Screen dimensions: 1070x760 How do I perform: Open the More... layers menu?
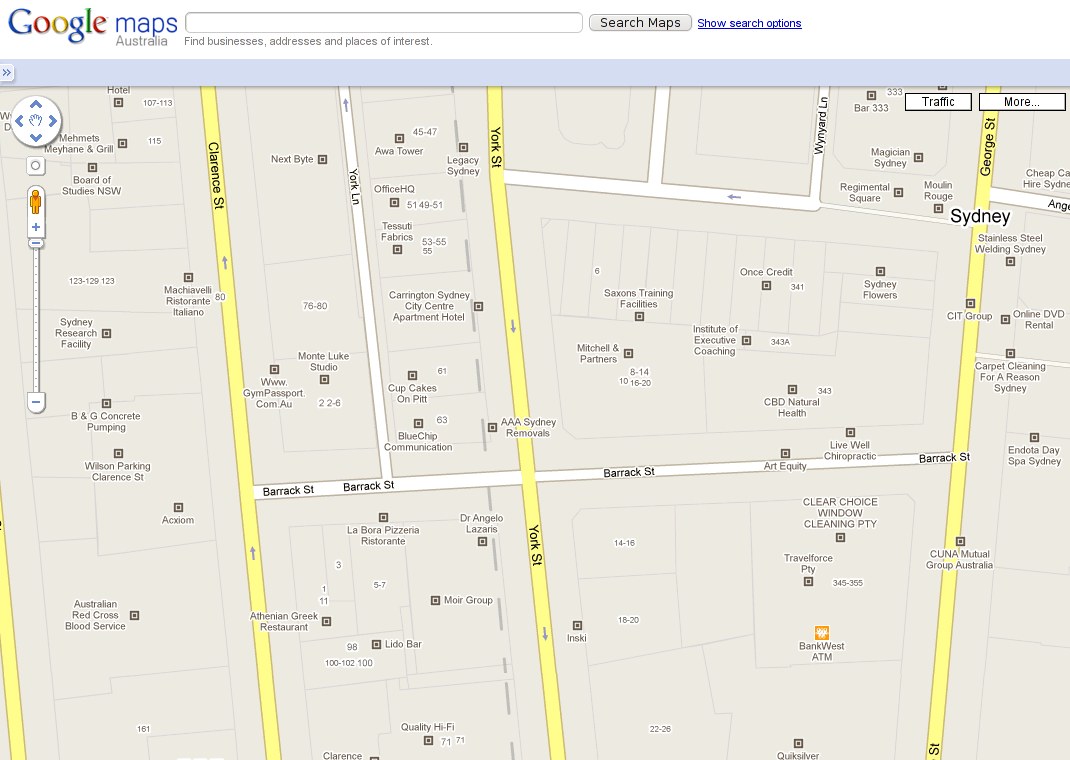[x=1022, y=102]
